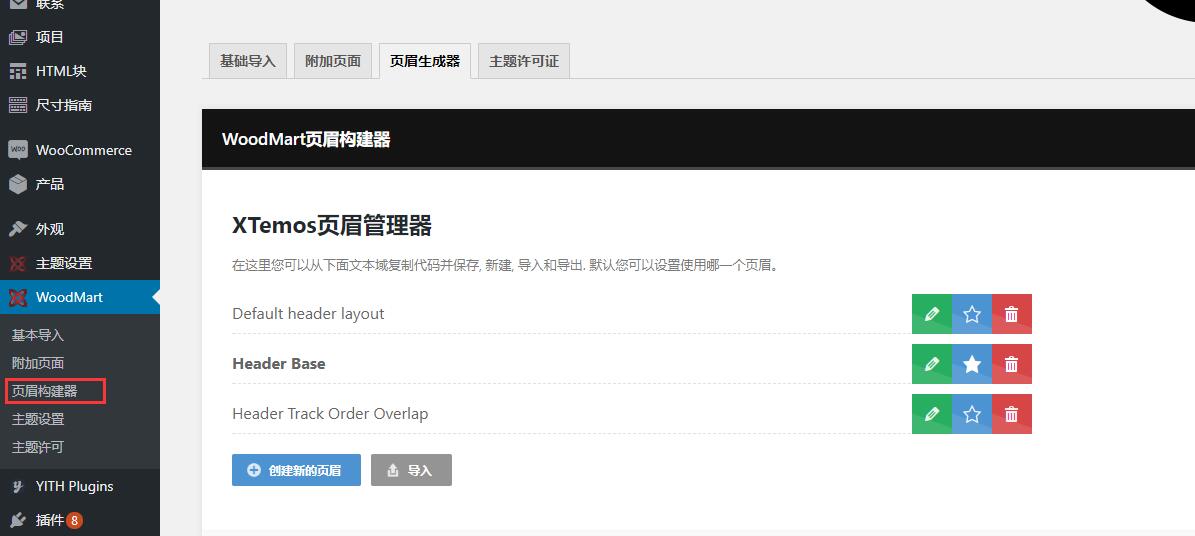
Task: Open 附加页面 submenu link
Action: 37,363
